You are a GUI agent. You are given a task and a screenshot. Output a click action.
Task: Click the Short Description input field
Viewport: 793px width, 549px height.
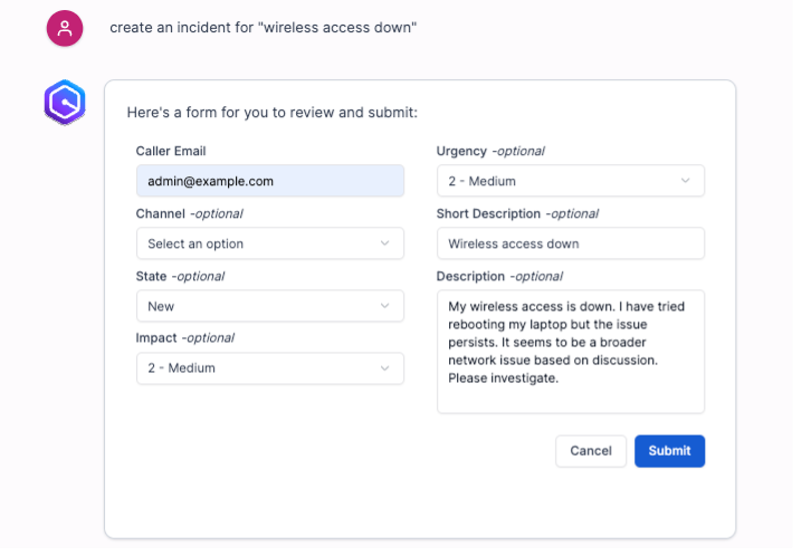(x=570, y=244)
